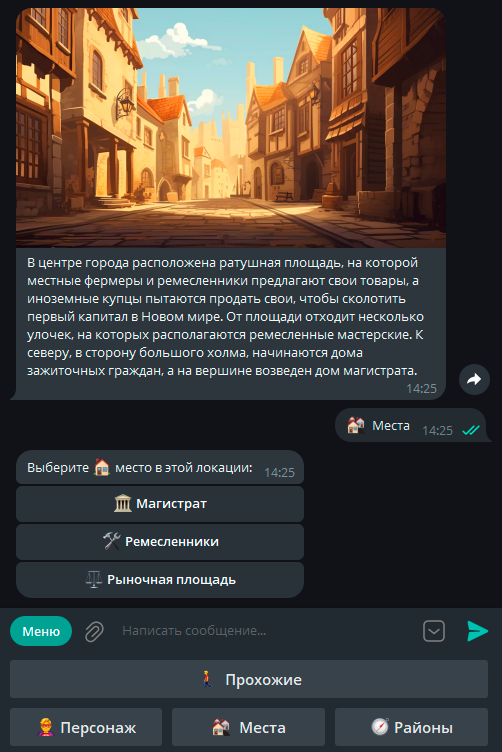Select Рыночная площадь inline button
Image resolution: width=502 pixels, height=752 pixels.
160,579
